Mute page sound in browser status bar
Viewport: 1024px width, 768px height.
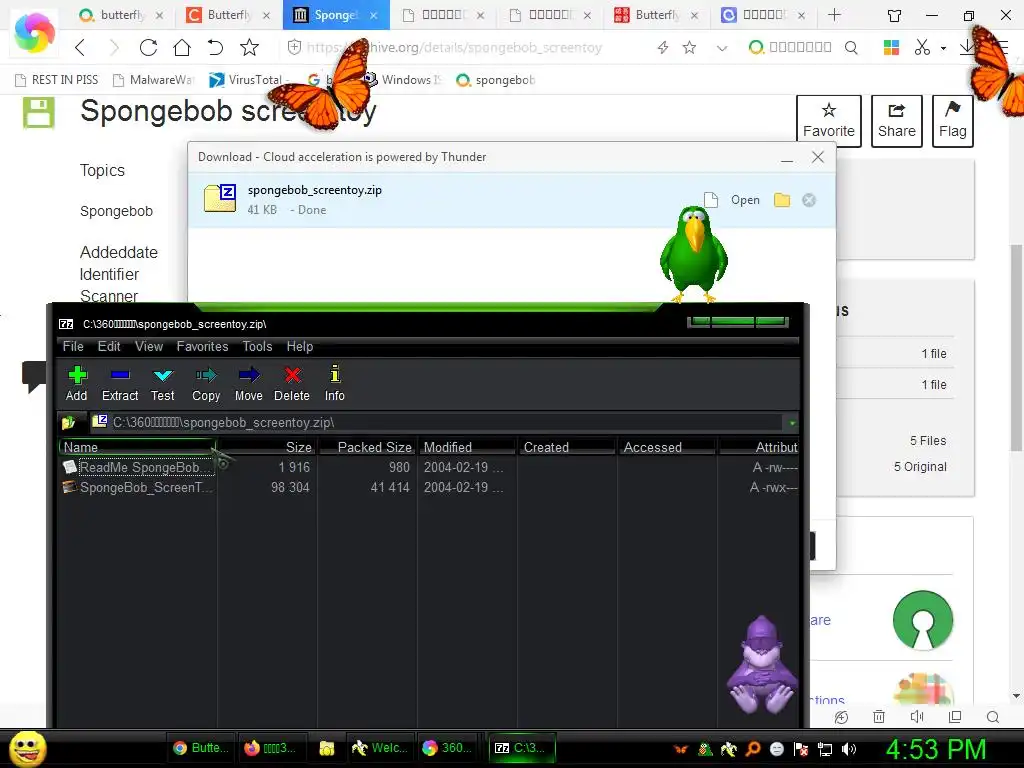[x=917, y=716]
